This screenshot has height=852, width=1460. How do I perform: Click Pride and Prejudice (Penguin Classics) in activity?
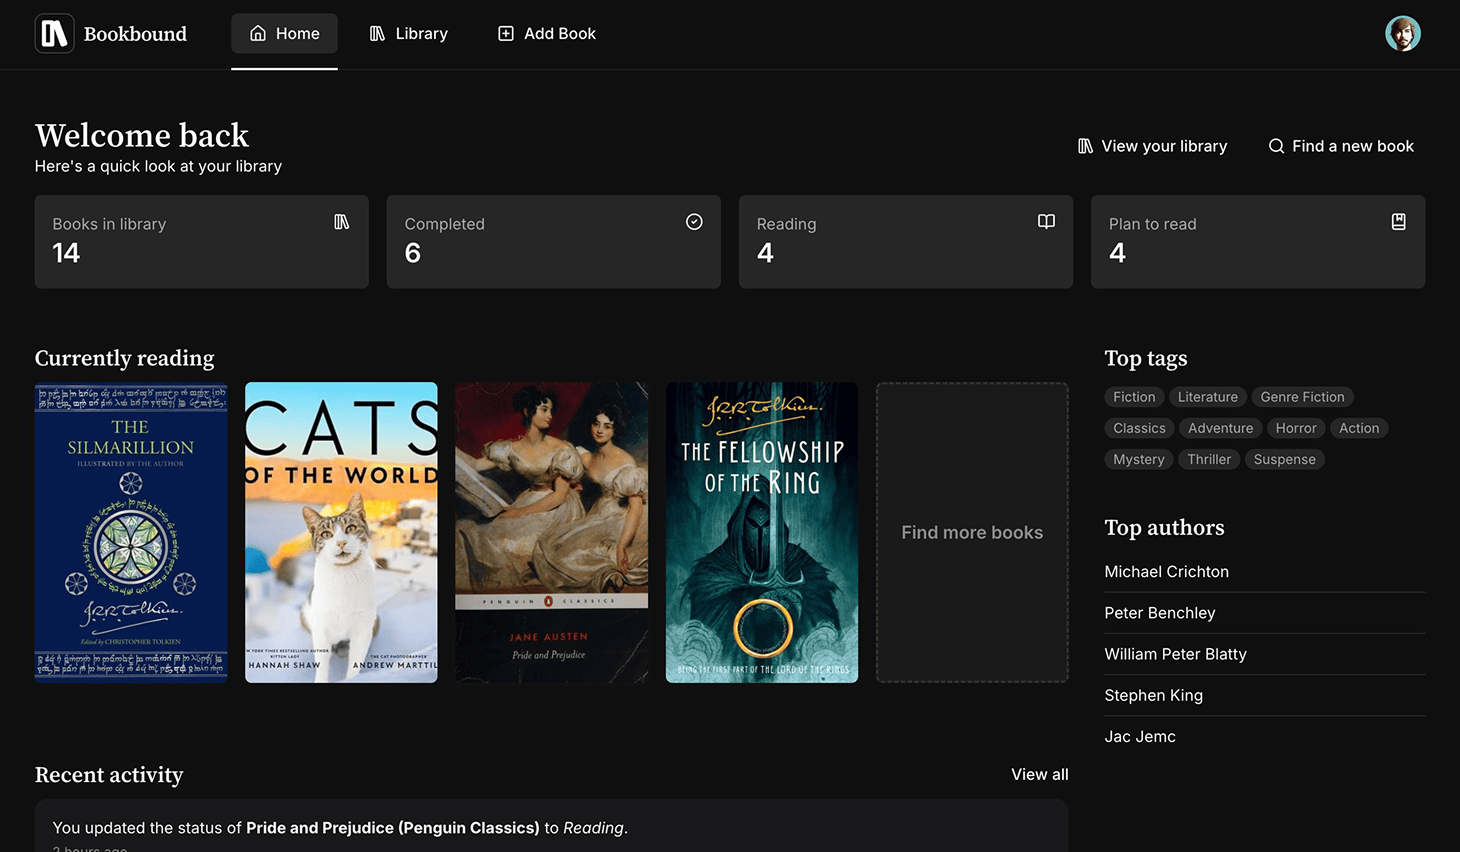tap(393, 828)
